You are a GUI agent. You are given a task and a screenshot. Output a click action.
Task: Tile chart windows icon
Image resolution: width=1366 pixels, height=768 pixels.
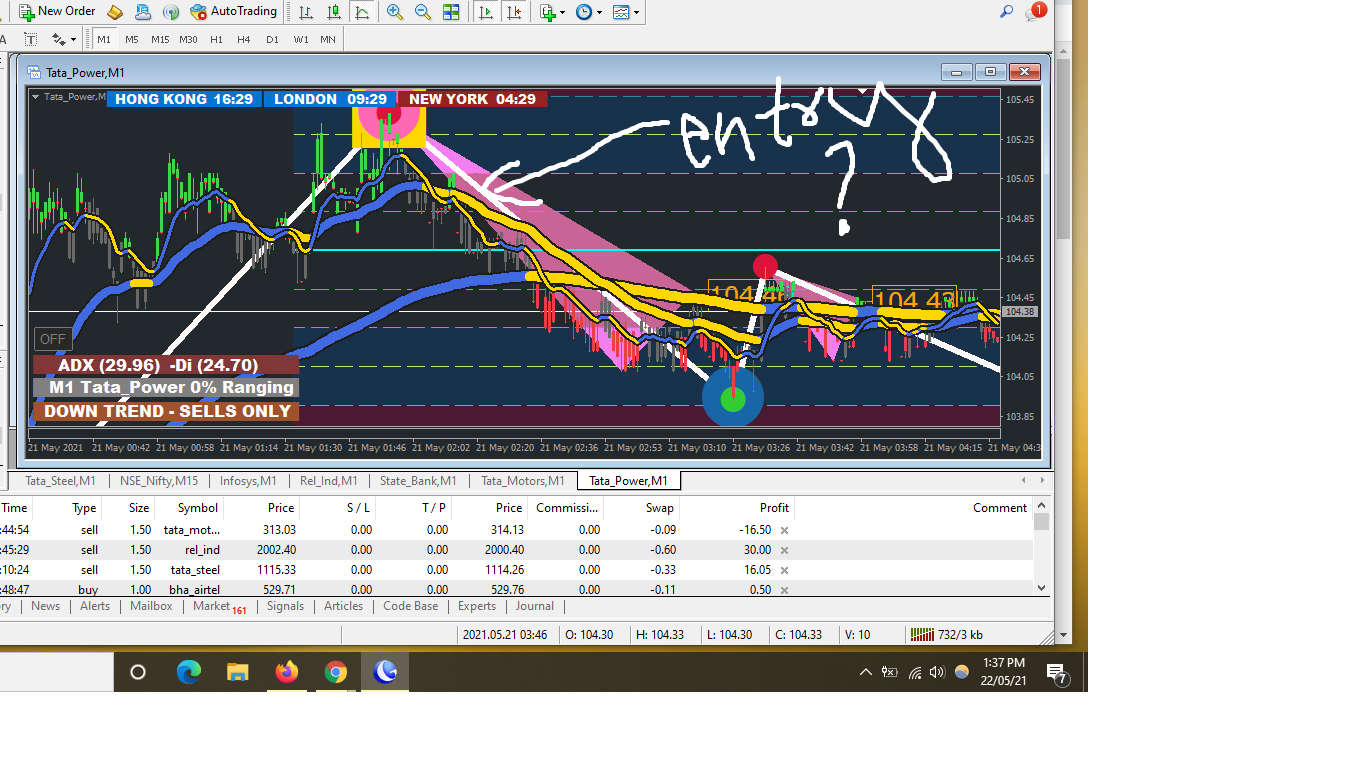coord(451,12)
